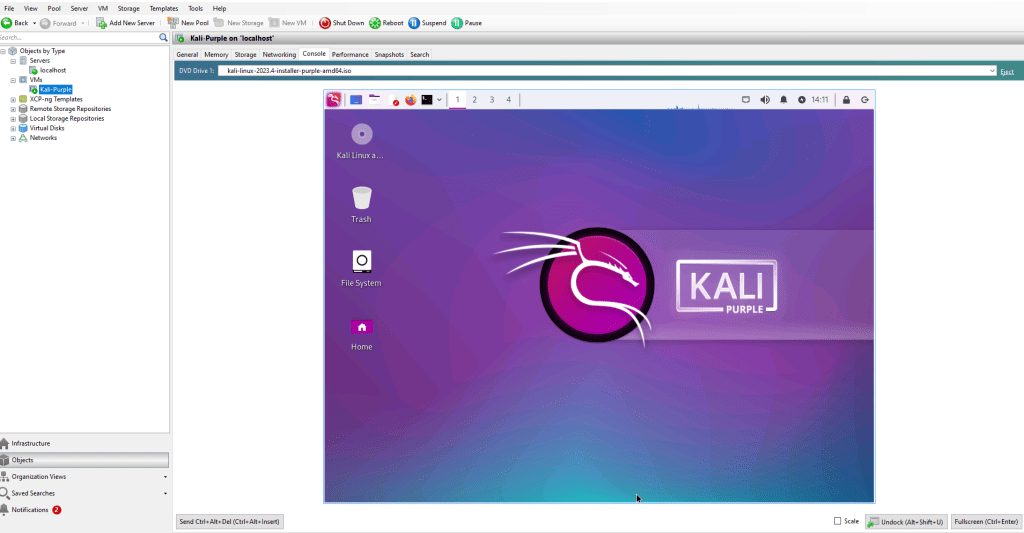Screen dimensions: 1024x533
Task: Click the Eject link
Action: pos(1006,72)
